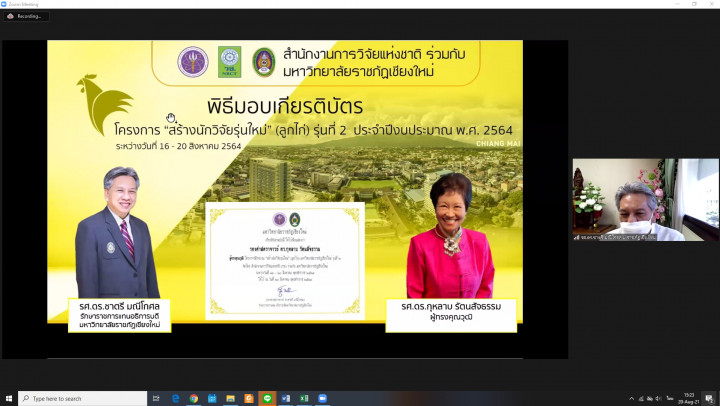Open the volume control tray icon

point(658,399)
